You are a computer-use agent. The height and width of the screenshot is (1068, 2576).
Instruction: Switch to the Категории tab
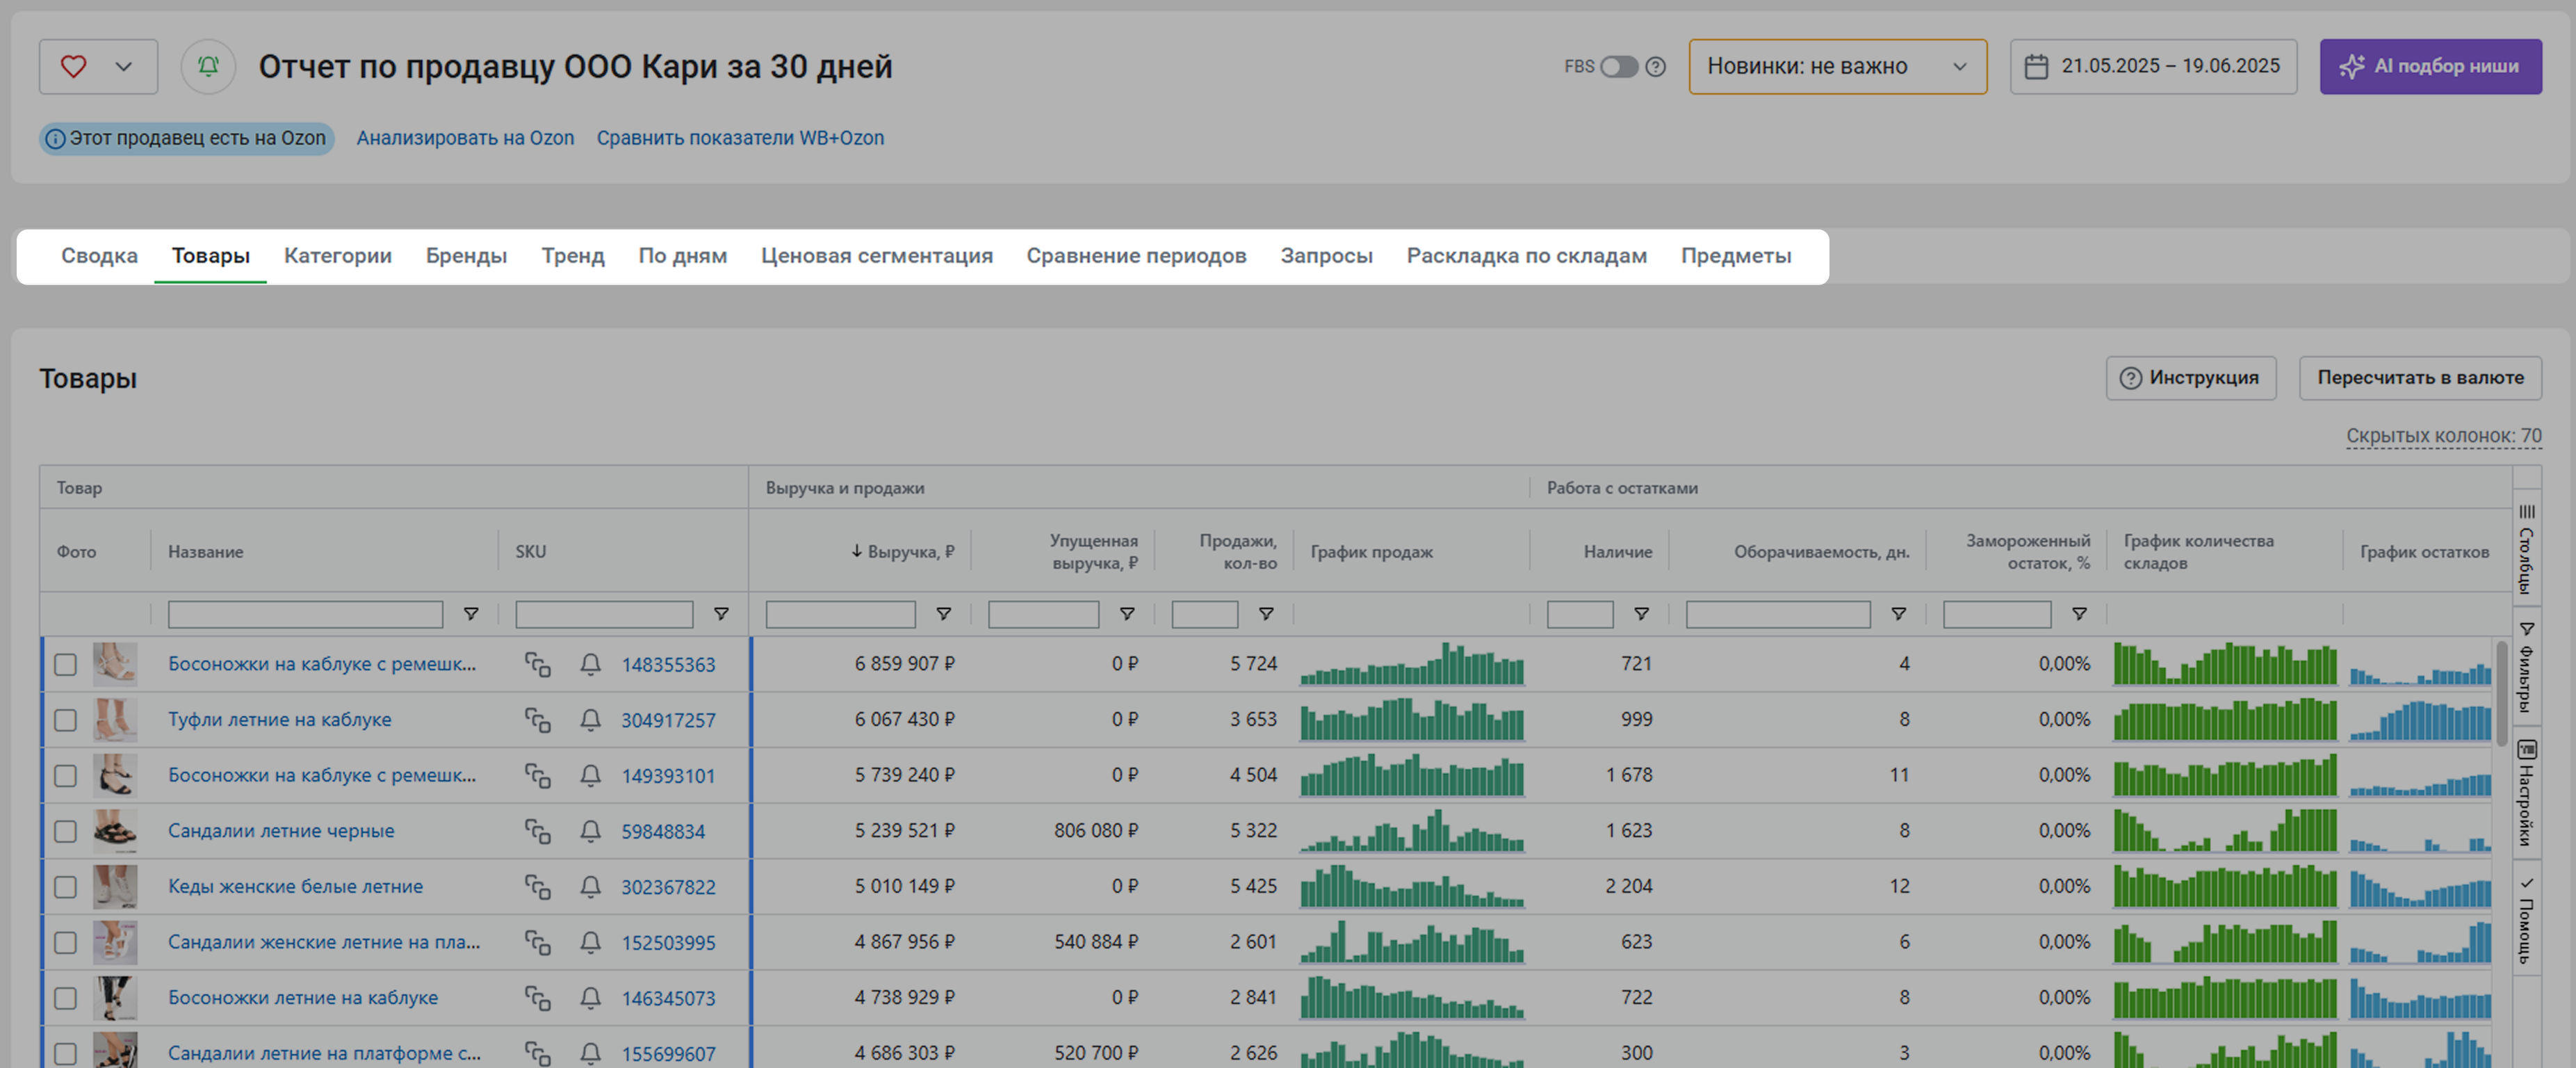point(338,256)
